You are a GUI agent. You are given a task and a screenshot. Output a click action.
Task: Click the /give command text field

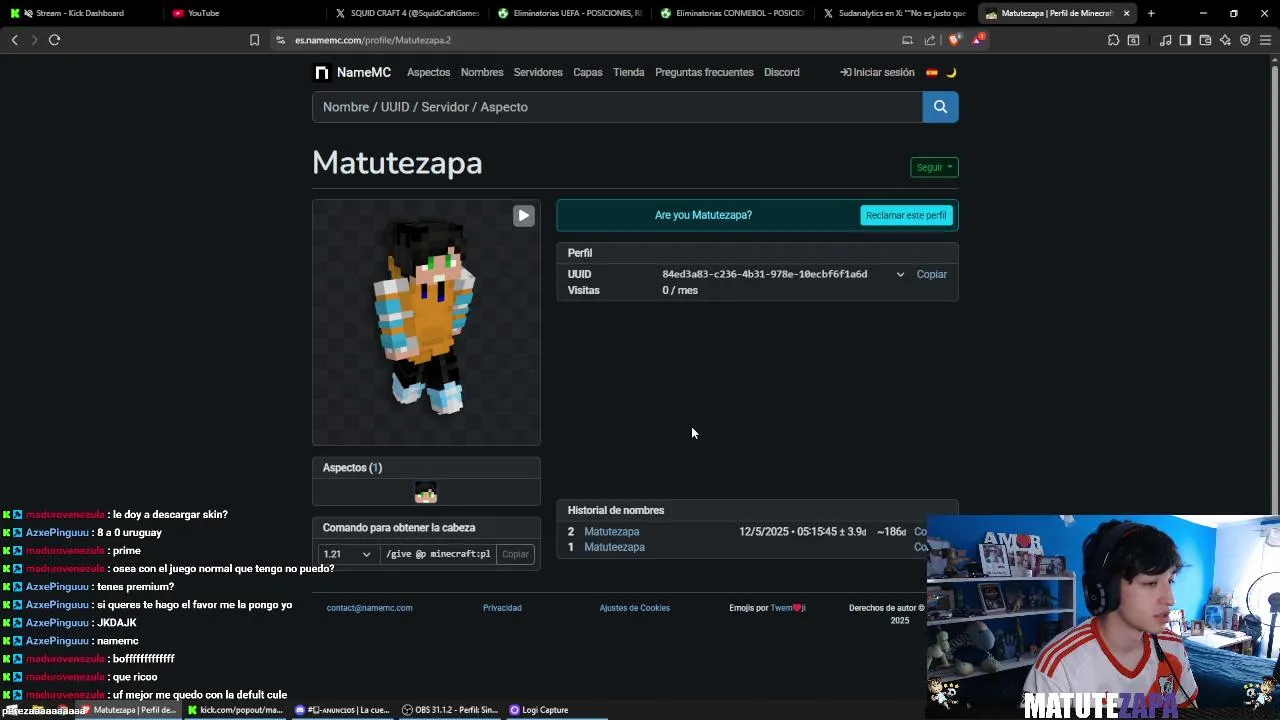click(x=437, y=554)
